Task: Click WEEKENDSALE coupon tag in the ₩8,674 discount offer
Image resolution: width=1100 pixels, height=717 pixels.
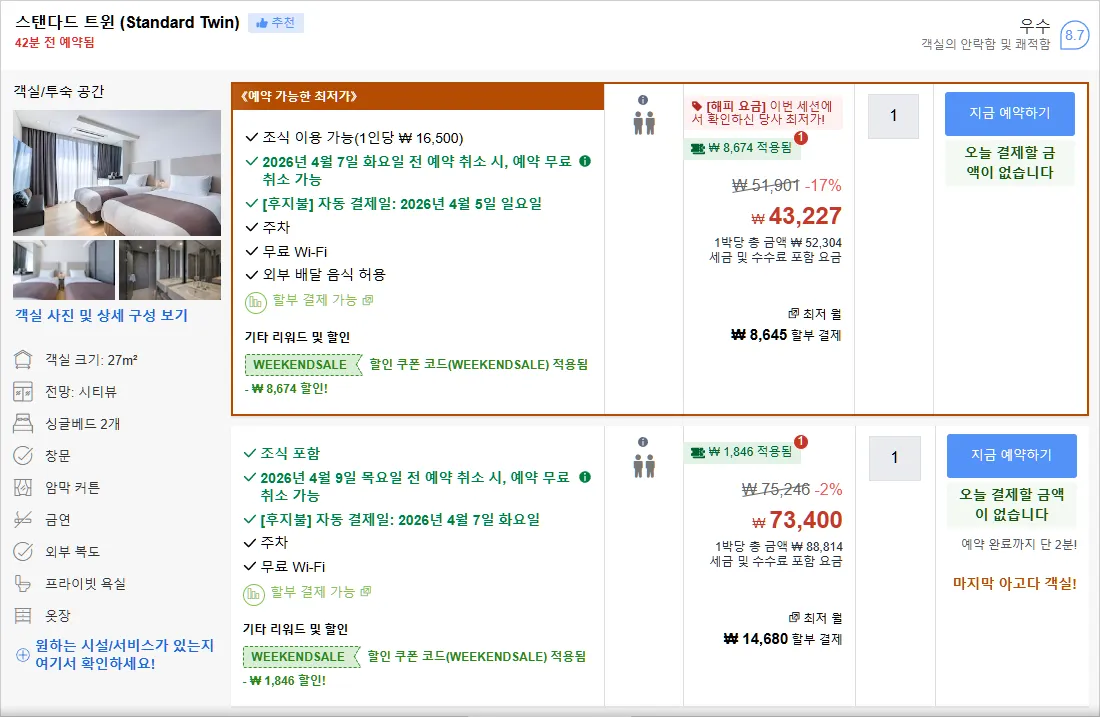Action: tap(303, 365)
